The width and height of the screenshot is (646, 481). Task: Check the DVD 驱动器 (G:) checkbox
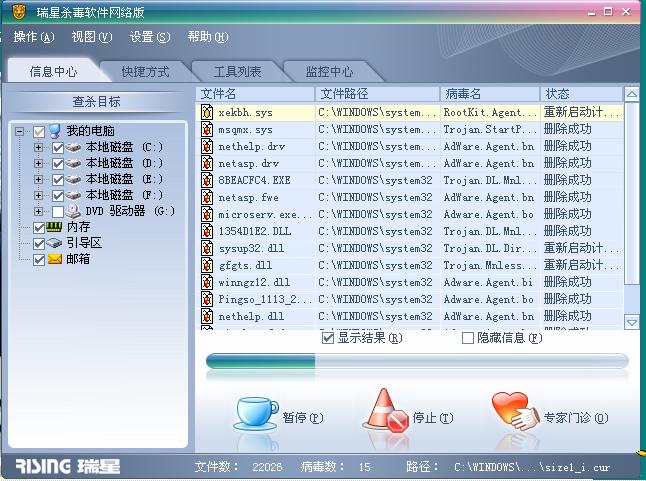(58, 212)
